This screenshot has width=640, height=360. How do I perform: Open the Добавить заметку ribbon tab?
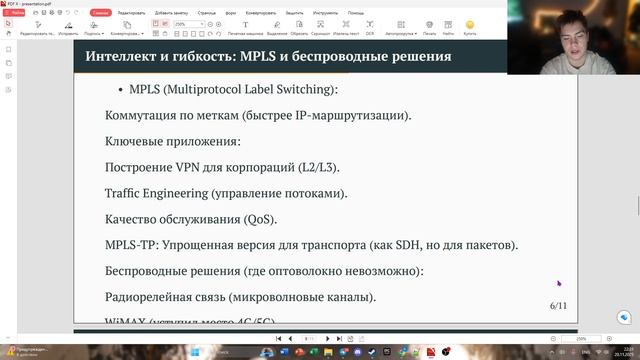[x=171, y=13]
